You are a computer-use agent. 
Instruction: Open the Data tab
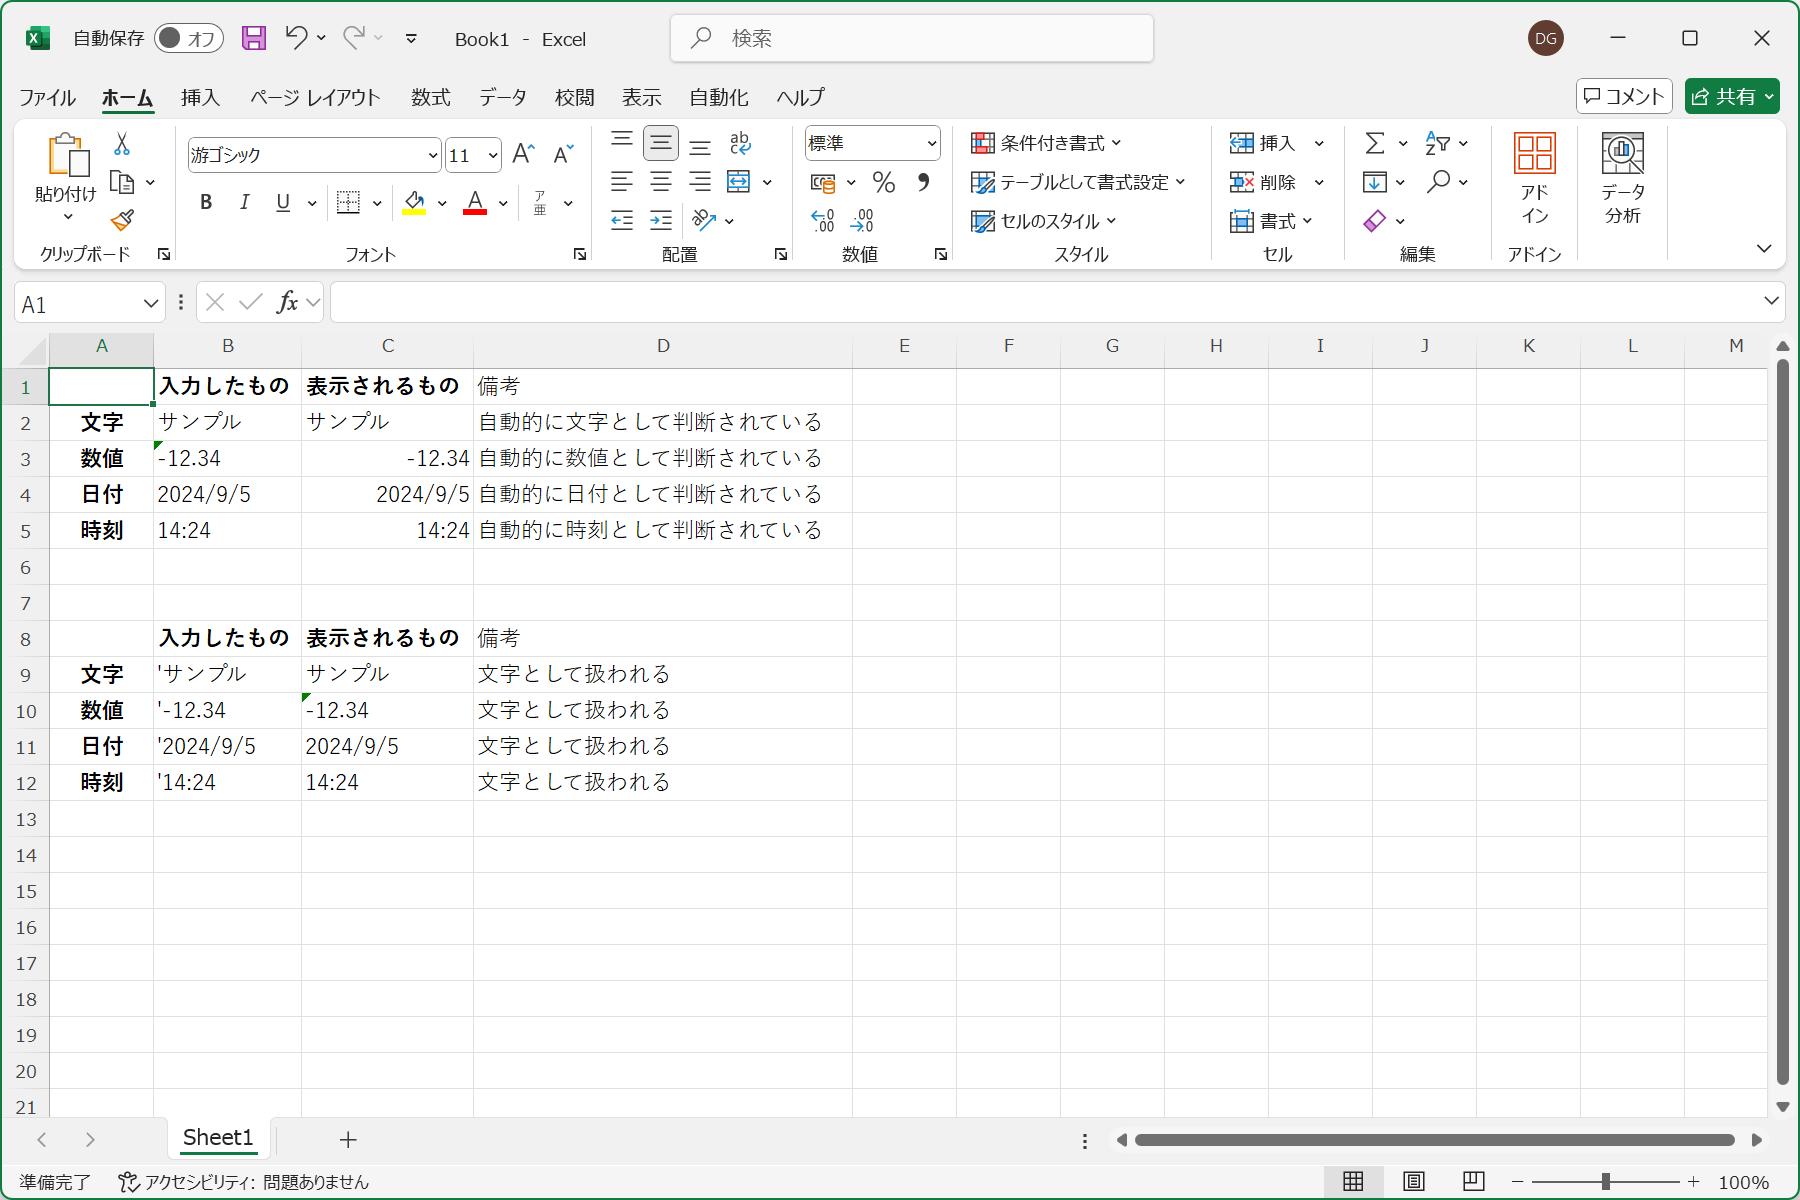502,97
